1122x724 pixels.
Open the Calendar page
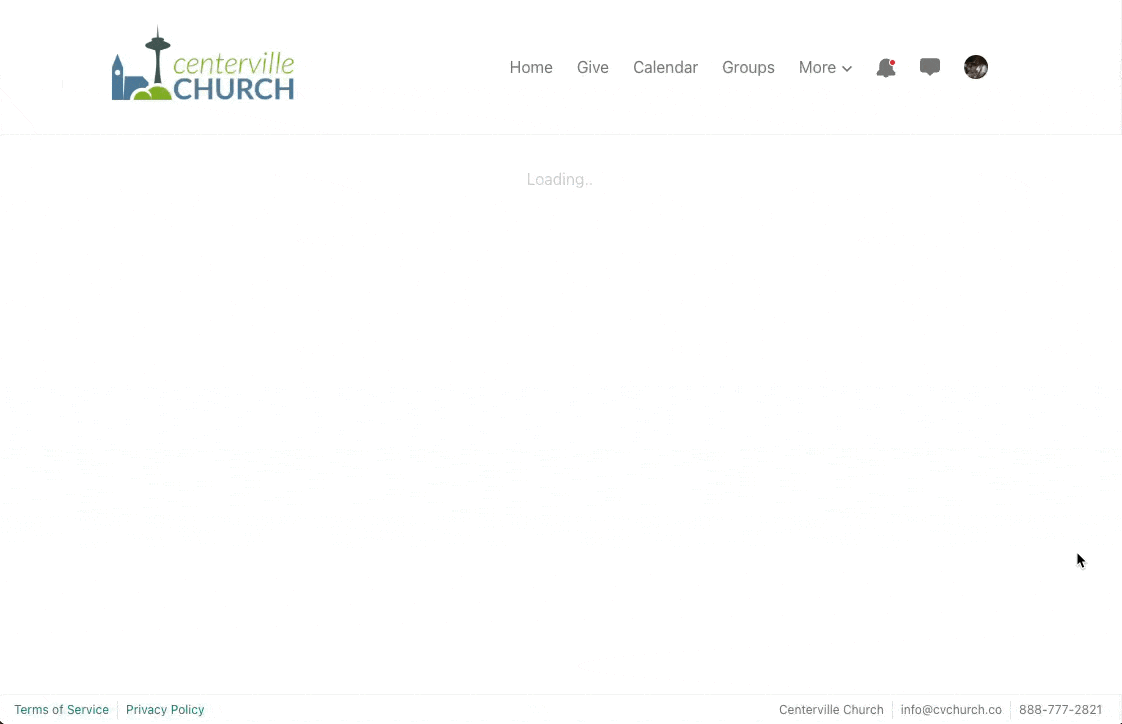665,67
